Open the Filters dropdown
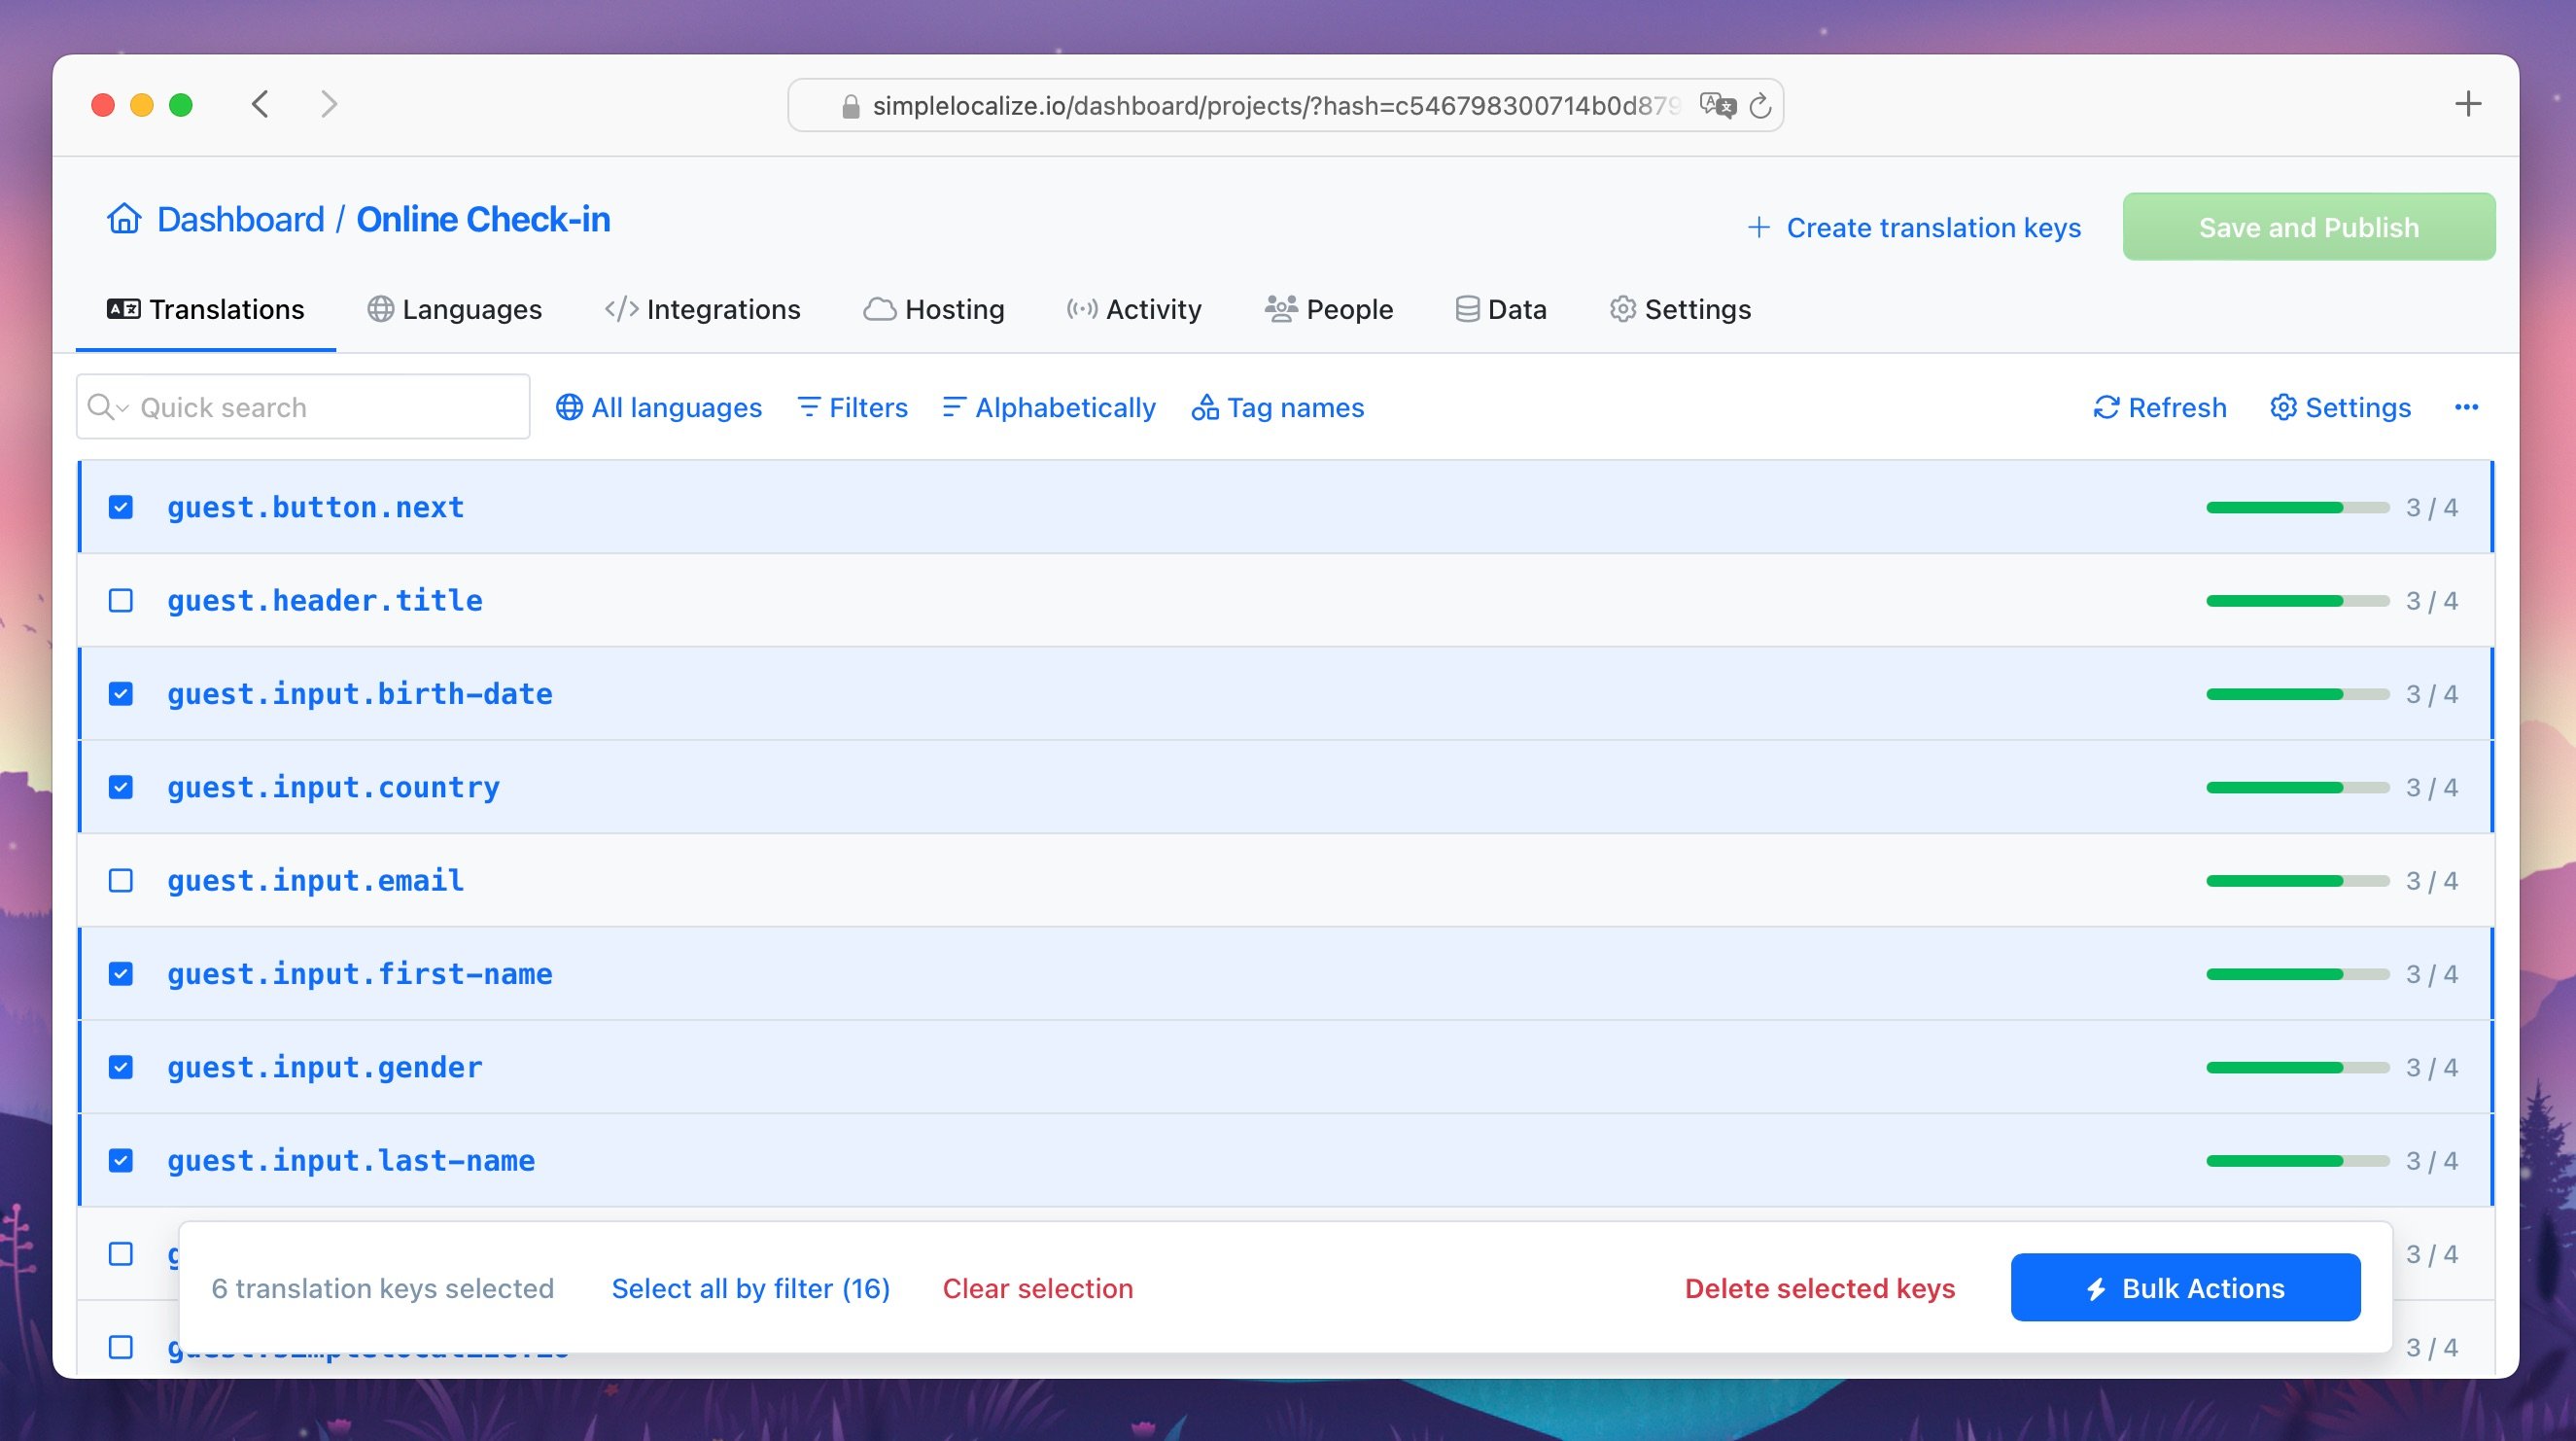Screen dimensions: 2576x1441 point(853,407)
